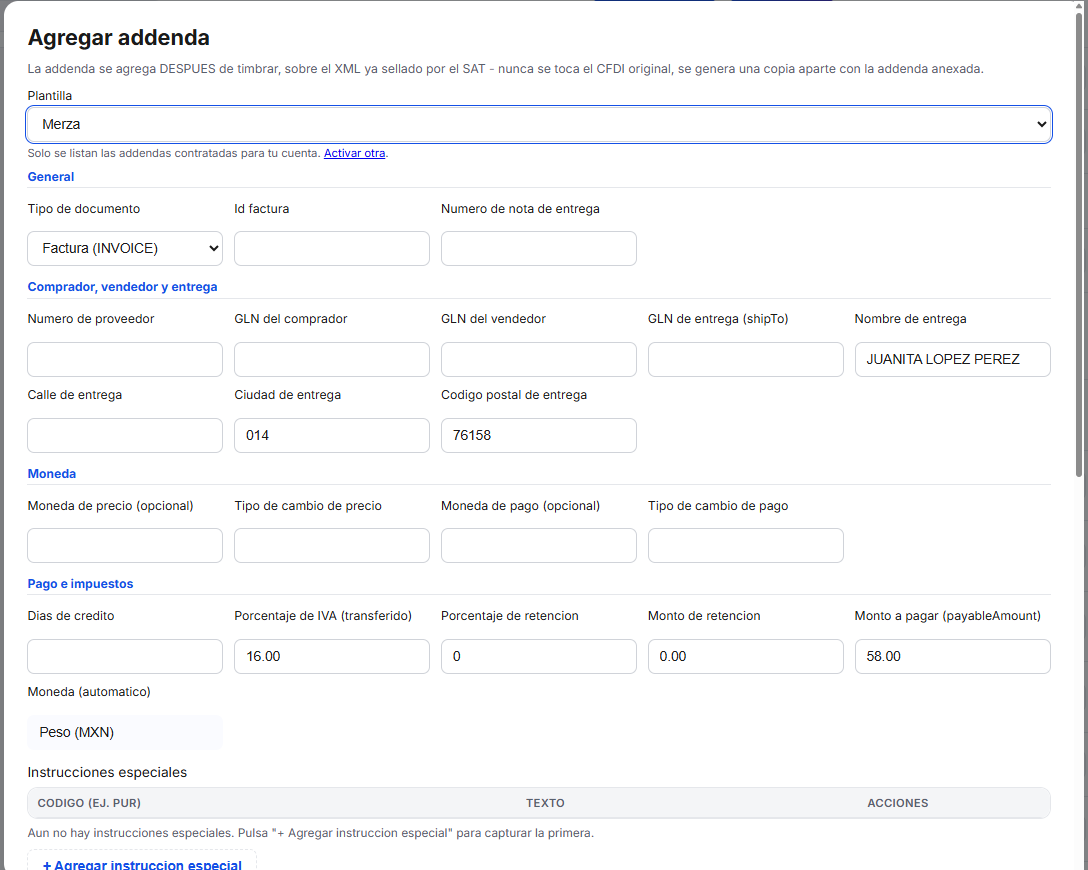Click 'Comprador, vendedor y entrega' section heading

122,287
